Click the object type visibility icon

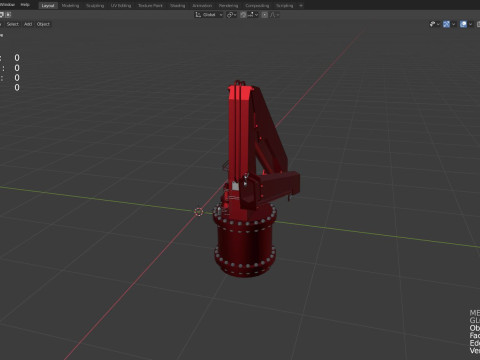pos(433,24)
